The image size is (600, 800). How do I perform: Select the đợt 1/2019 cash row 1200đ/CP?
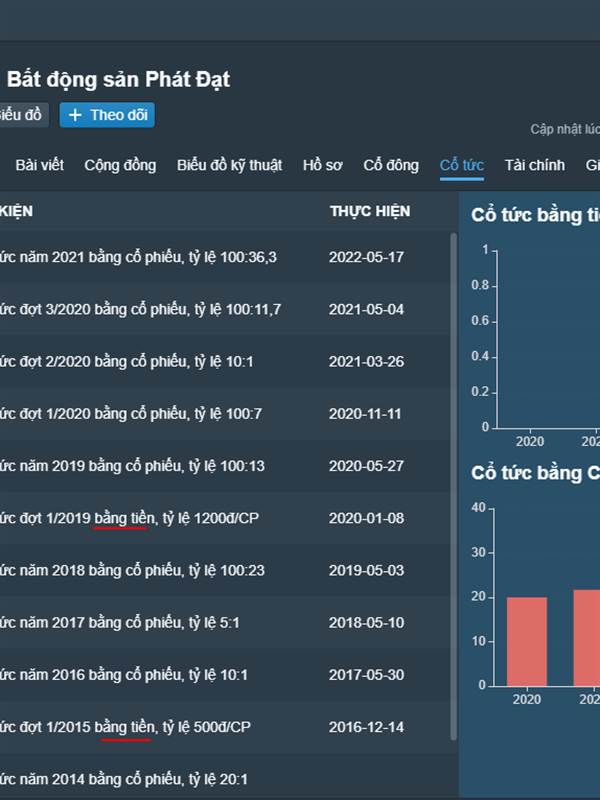(224, 518)
